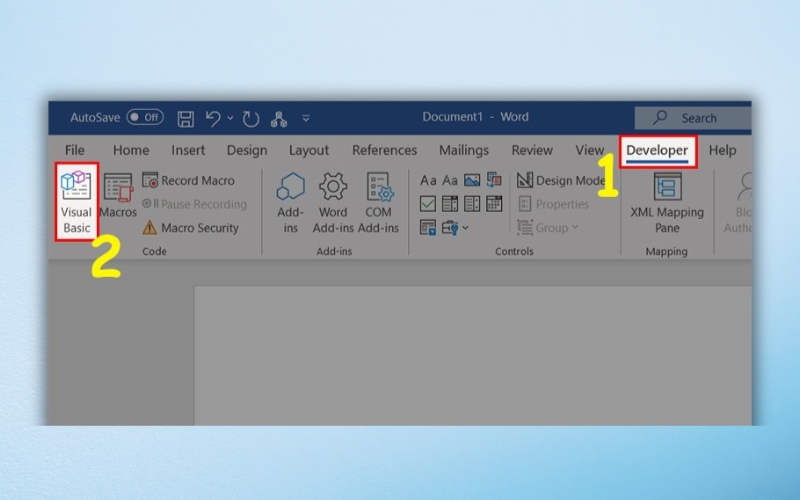Open control Properties

(554, 204)
